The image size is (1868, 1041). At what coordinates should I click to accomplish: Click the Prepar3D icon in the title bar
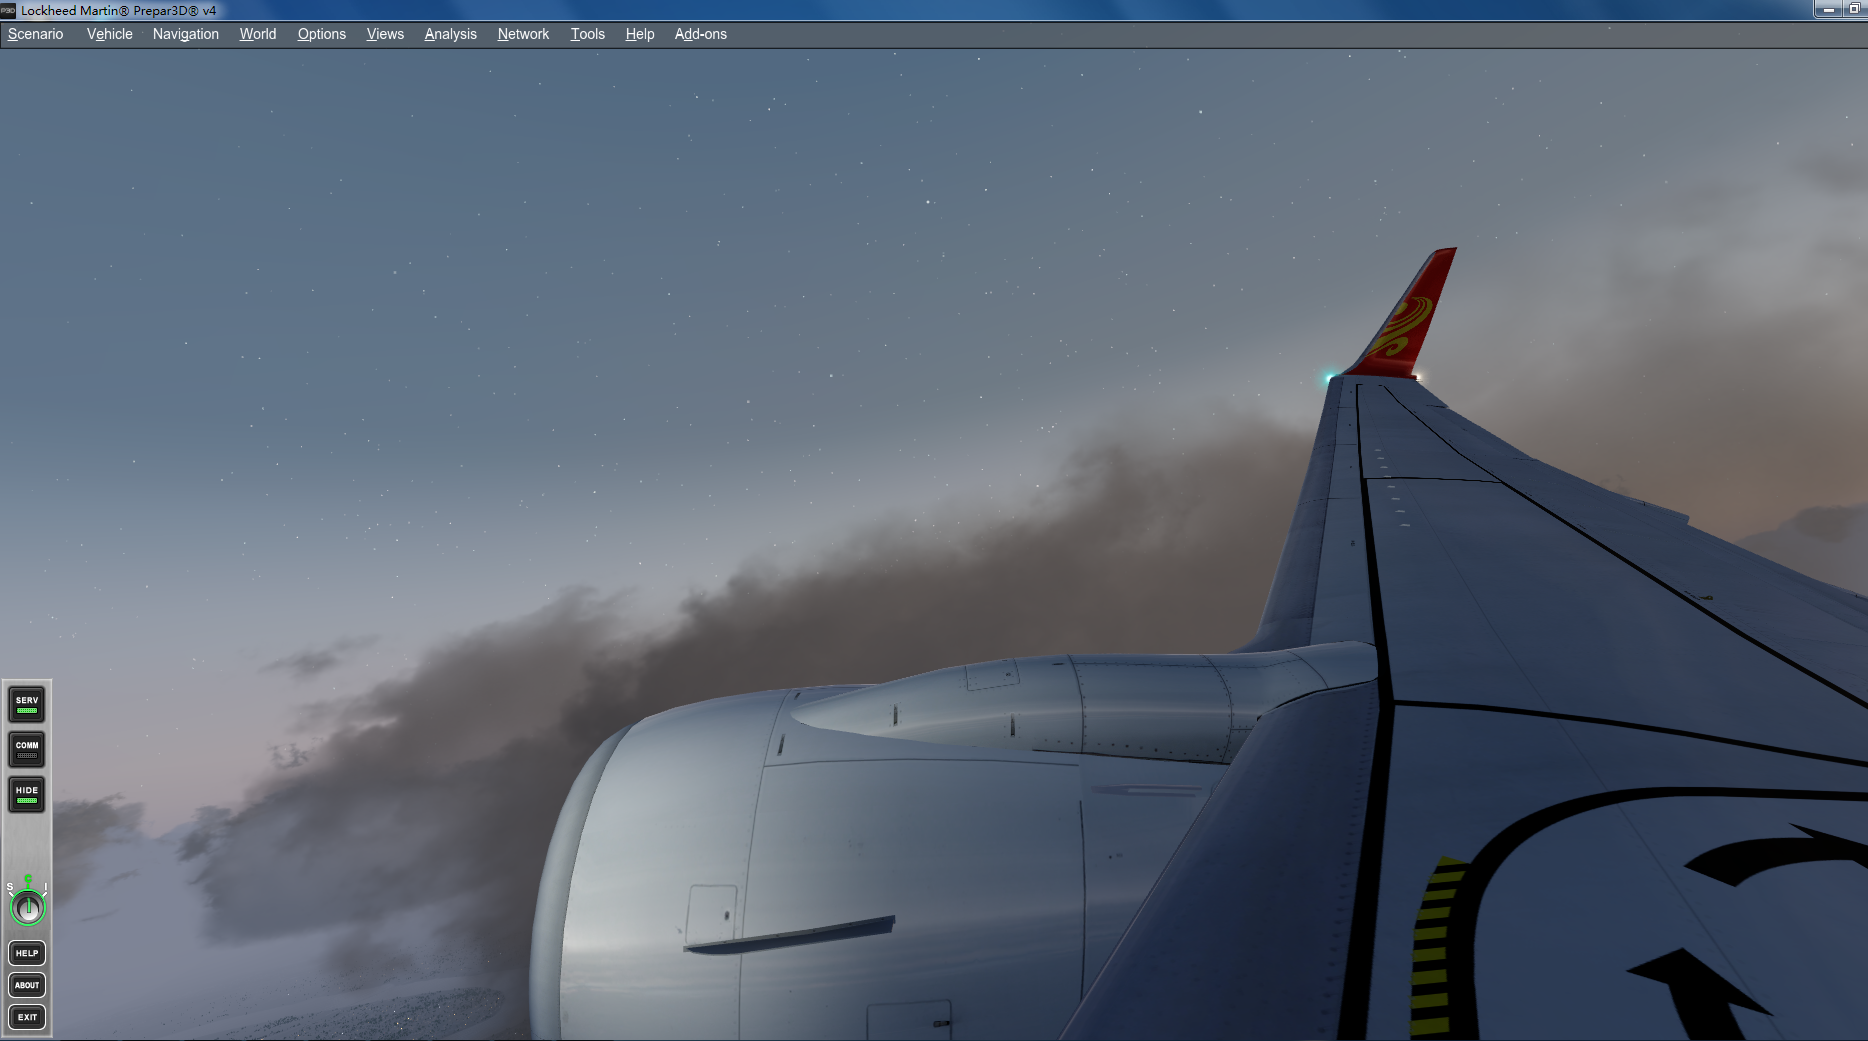[10, 10]
